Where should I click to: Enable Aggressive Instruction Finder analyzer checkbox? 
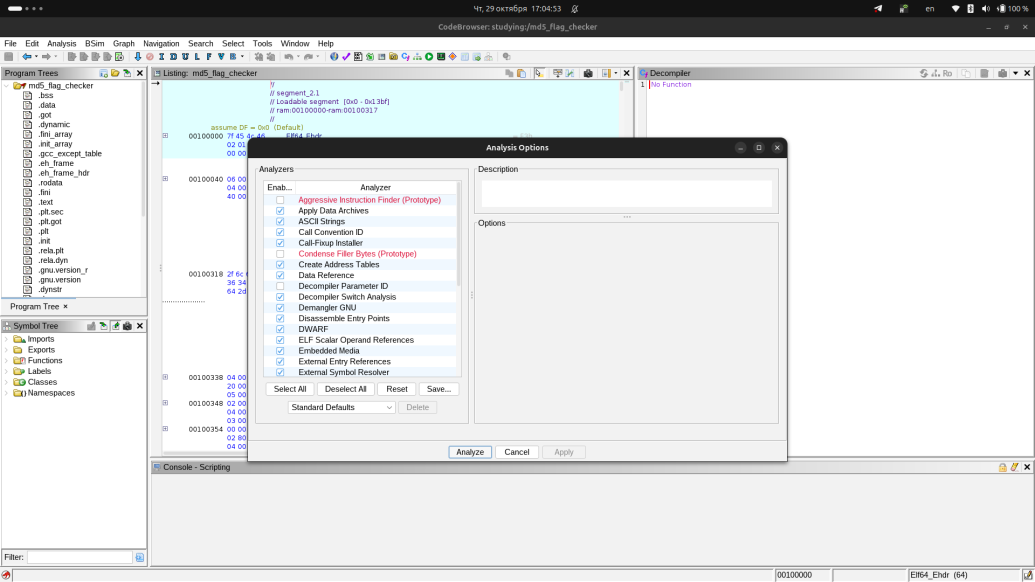click(x=280, y=200)
